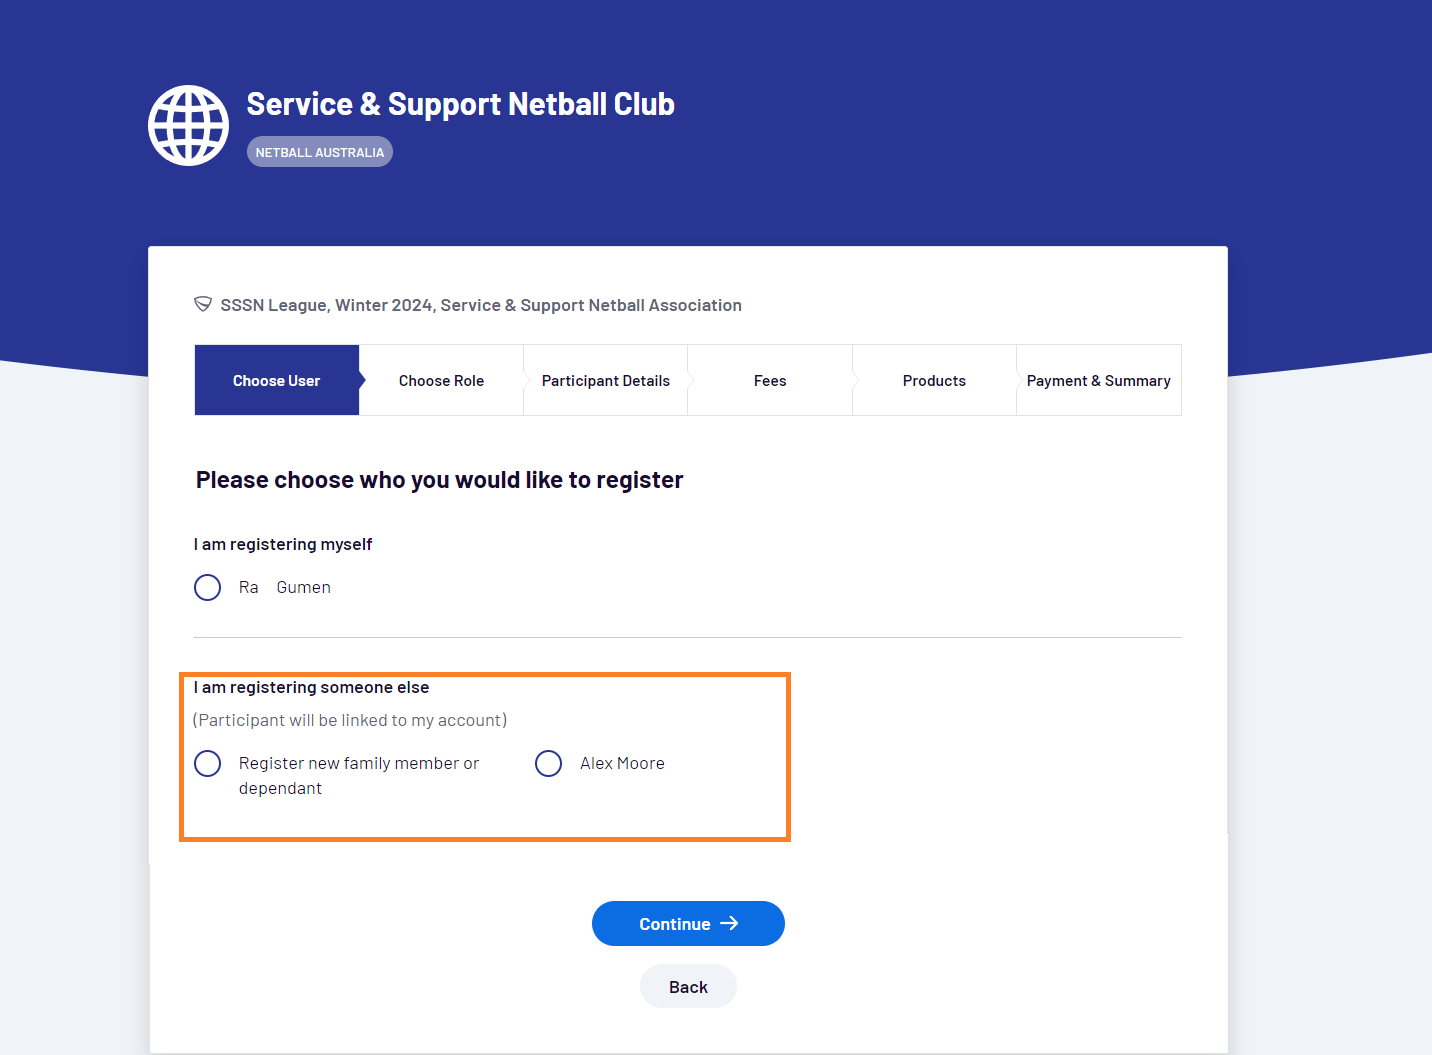Click the SSSN League, Winter 2024 text
The image size is (1432, 1055).
coord(326,305)
